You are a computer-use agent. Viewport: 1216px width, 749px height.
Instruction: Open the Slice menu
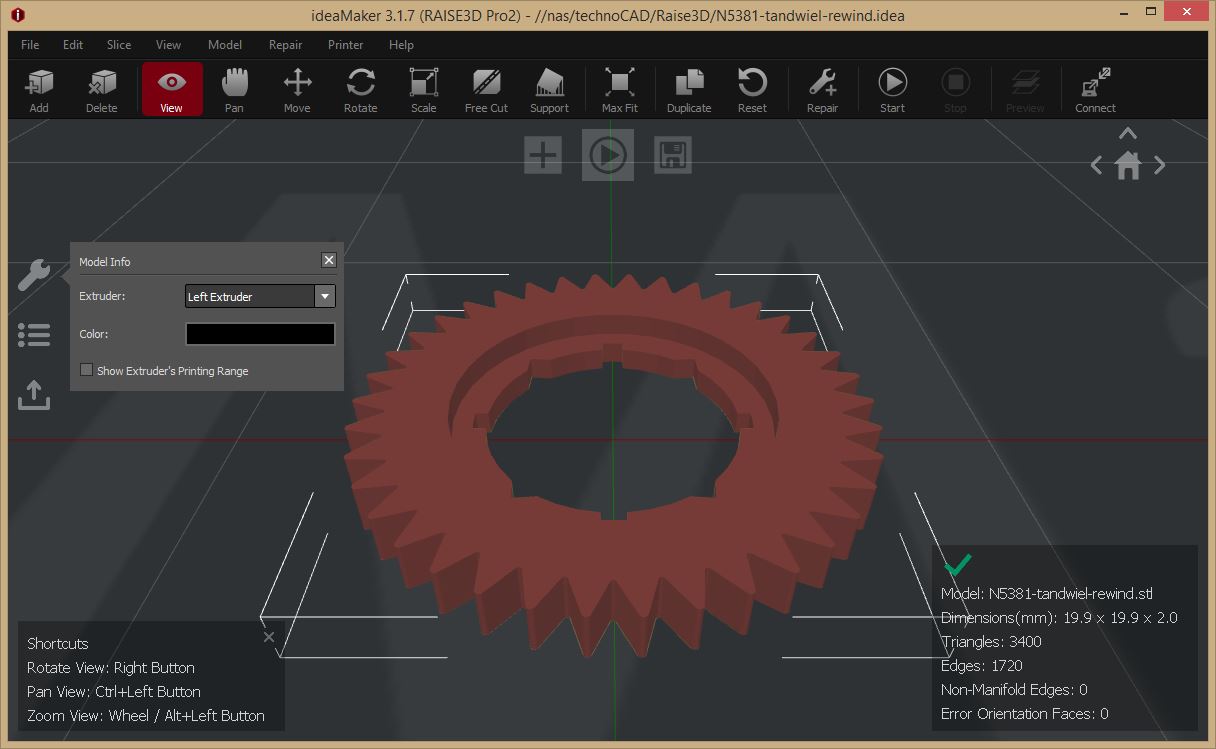tap(119, 45)
